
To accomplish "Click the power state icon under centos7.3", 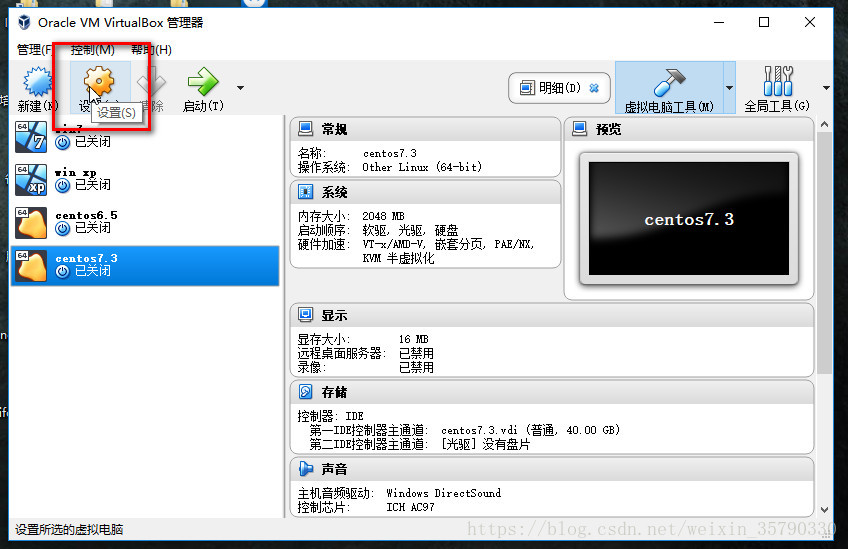I will (x=63, y=272).
